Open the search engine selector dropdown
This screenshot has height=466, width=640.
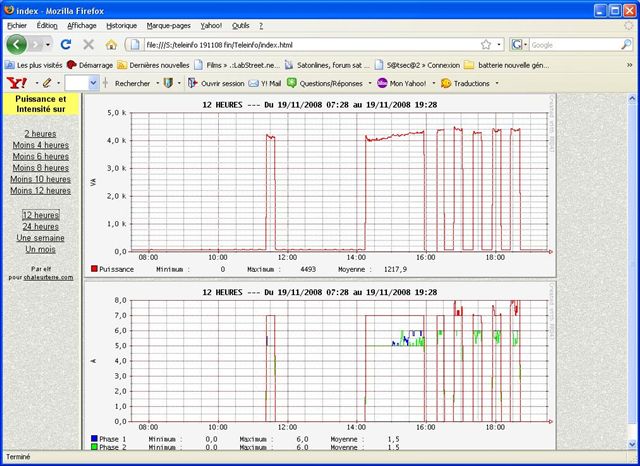(x=520, y=45)
